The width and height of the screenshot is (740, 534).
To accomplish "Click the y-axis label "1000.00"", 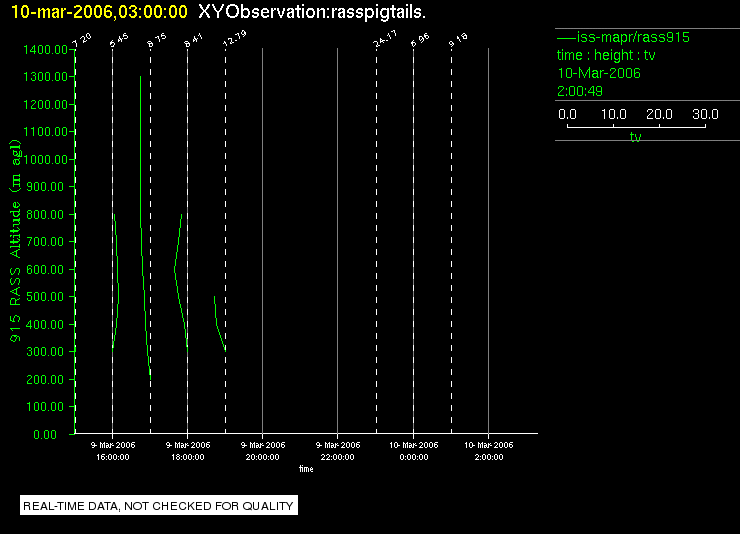I will (45, 159).
